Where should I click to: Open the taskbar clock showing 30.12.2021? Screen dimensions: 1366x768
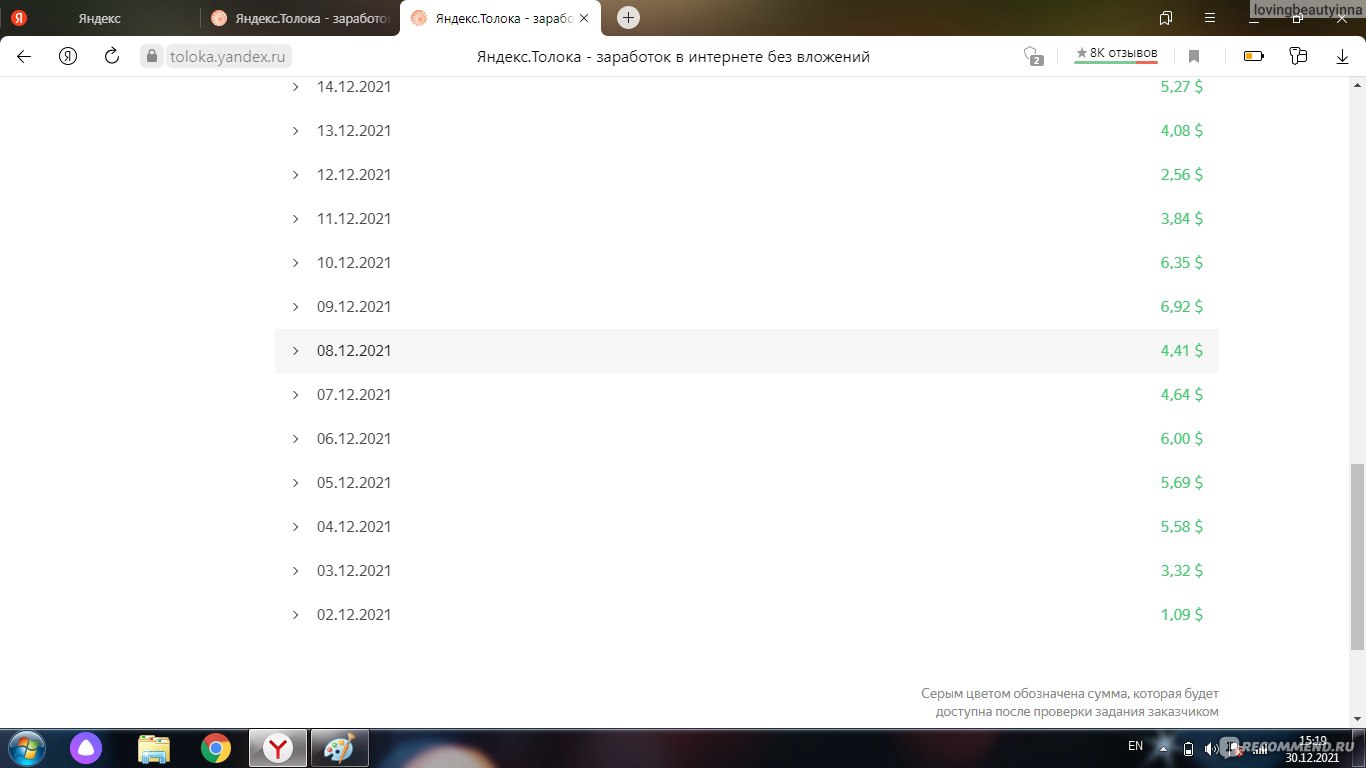point(1312,748)
